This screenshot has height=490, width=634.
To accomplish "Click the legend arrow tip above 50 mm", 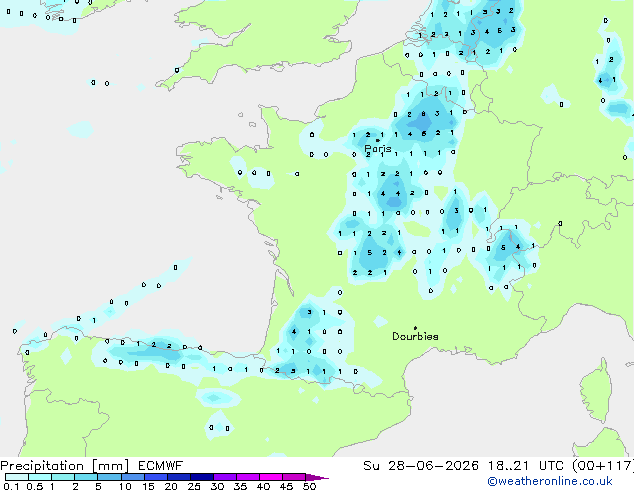I will click(317, 477).
